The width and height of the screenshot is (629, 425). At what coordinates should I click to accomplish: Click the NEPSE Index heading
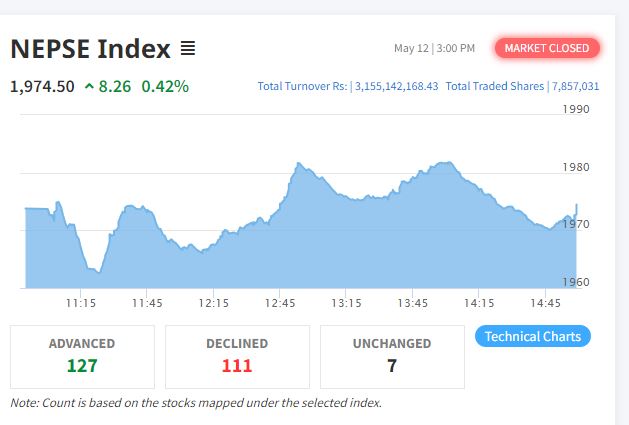91,48
